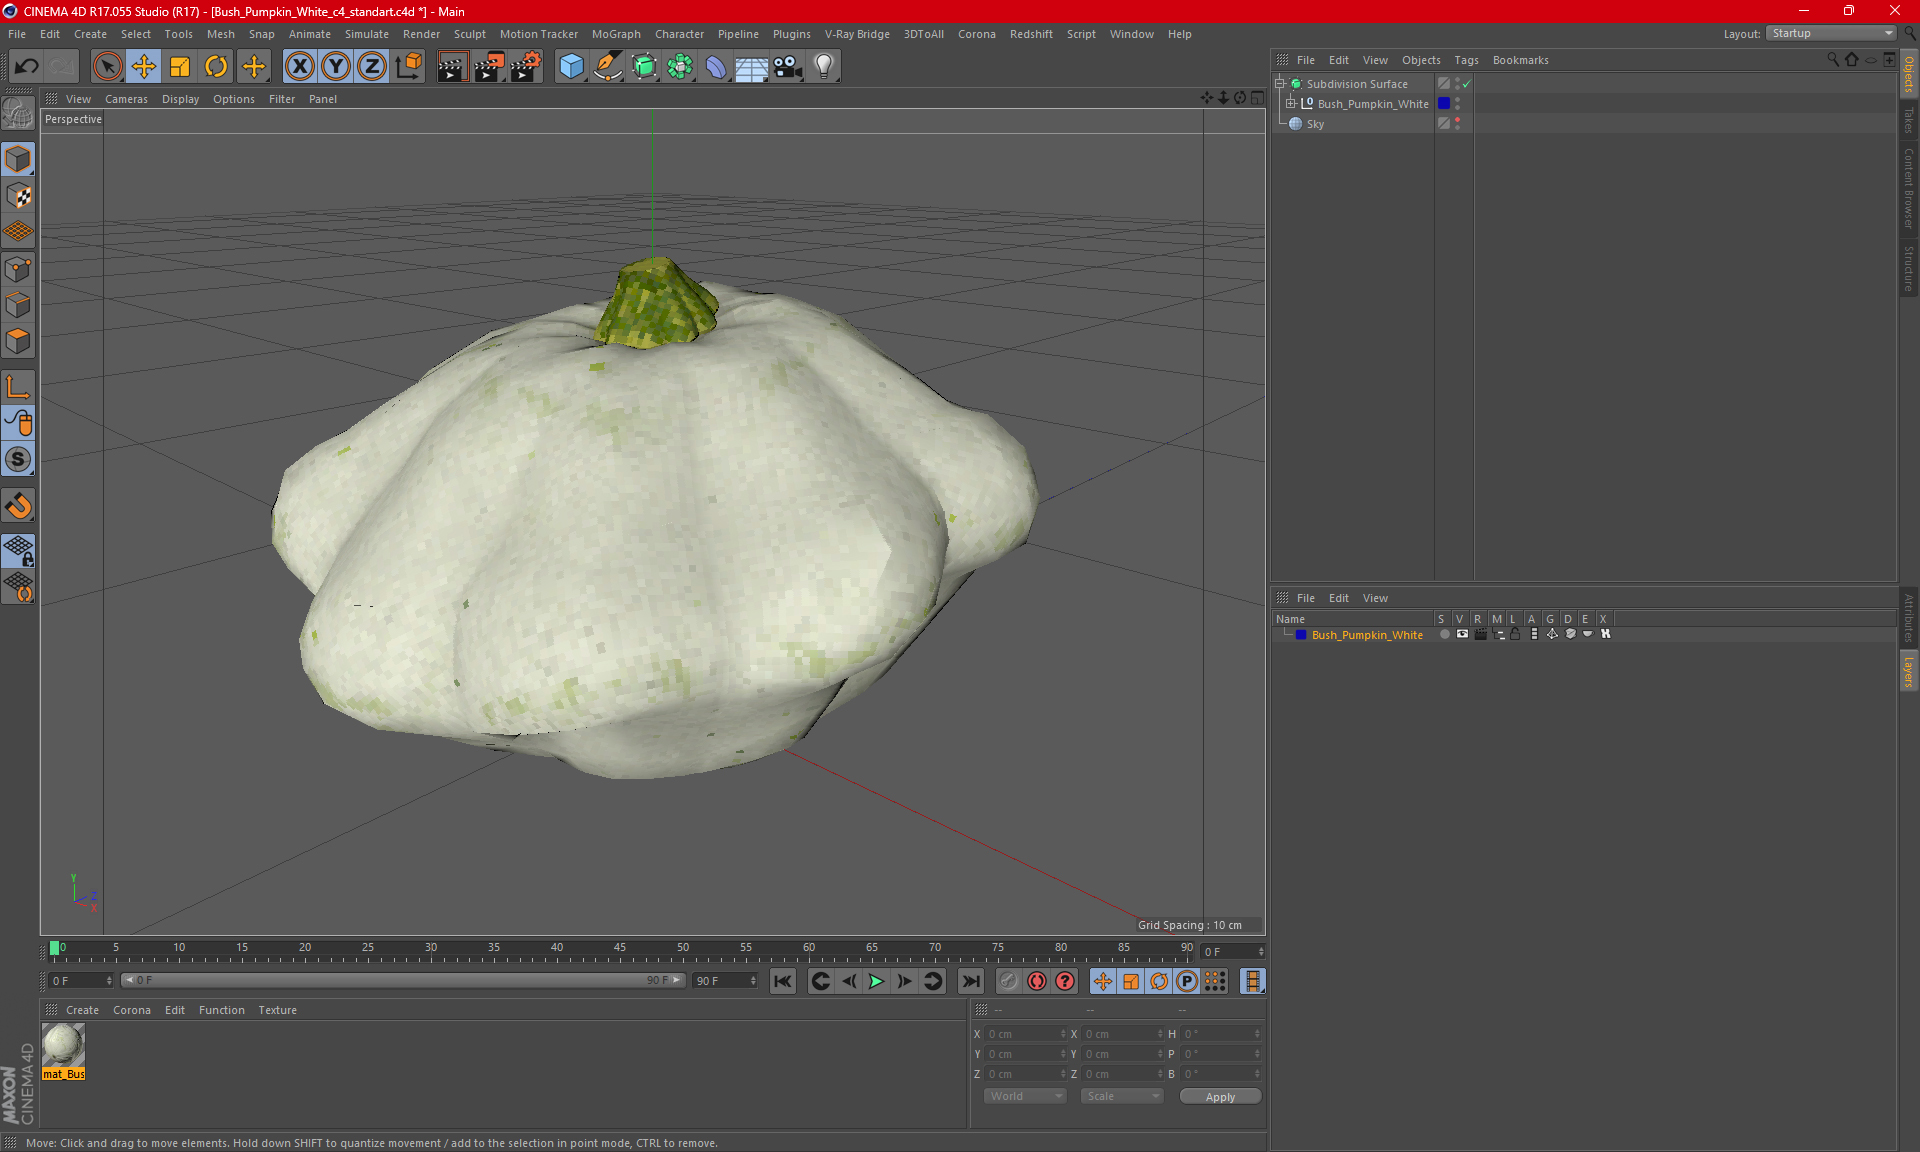The image size is (1920, 1152).
Task: Click the Apply button
Action: (x=1220, y=1096)
